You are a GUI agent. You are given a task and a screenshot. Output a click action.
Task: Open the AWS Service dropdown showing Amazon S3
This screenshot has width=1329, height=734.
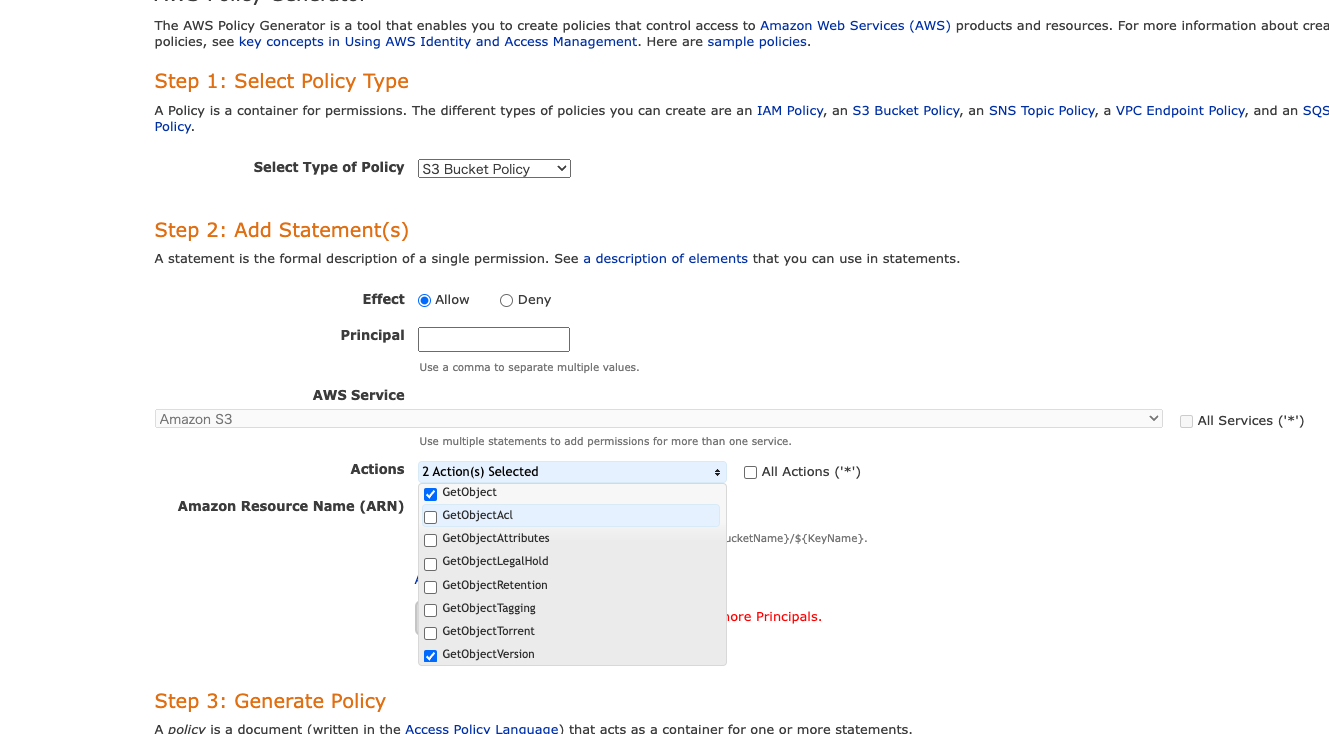659,419
